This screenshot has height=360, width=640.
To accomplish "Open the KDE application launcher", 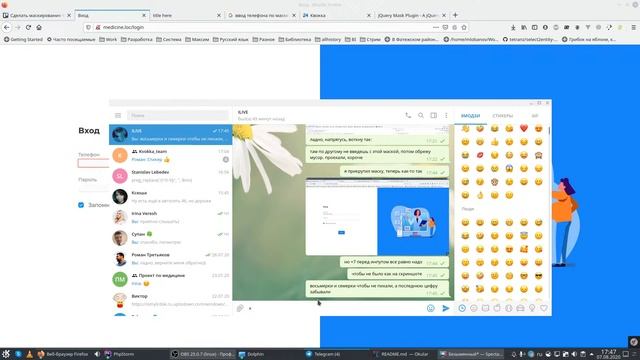I will tap(6, 354).
